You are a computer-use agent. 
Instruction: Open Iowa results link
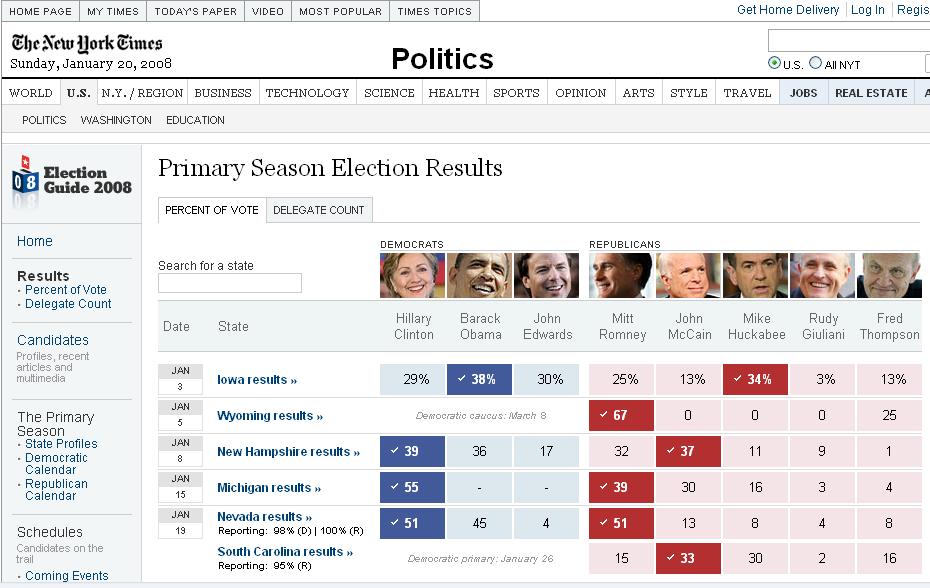257,380
